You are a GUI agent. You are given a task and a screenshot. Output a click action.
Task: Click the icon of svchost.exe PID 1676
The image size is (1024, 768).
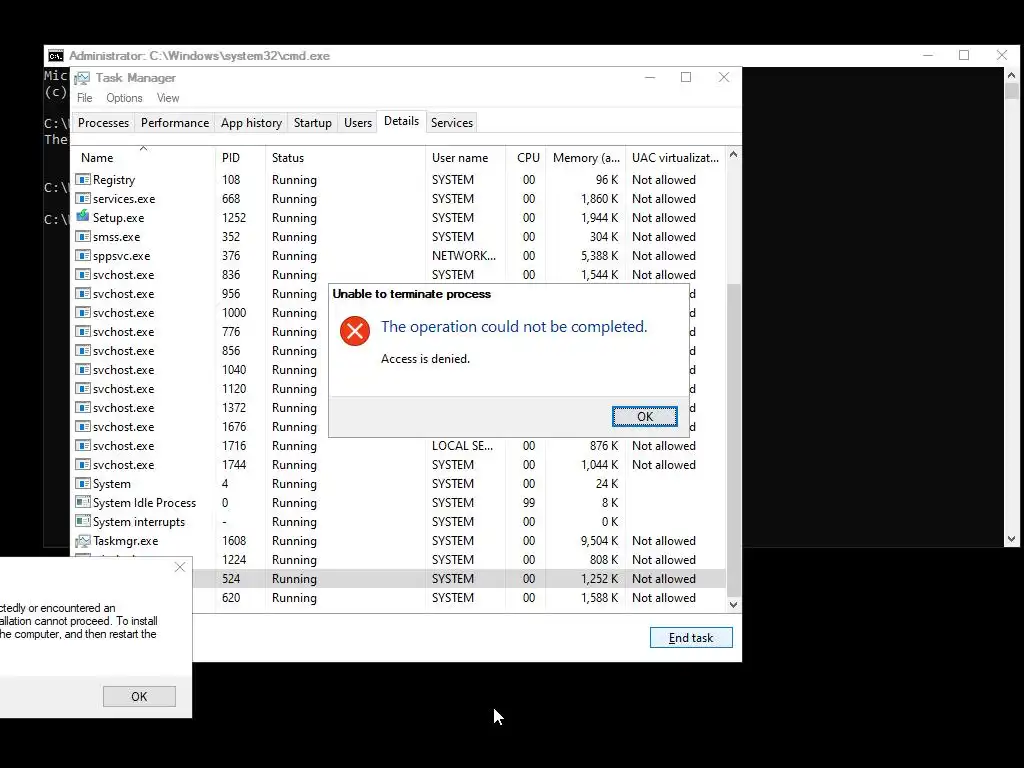(82, 426)
